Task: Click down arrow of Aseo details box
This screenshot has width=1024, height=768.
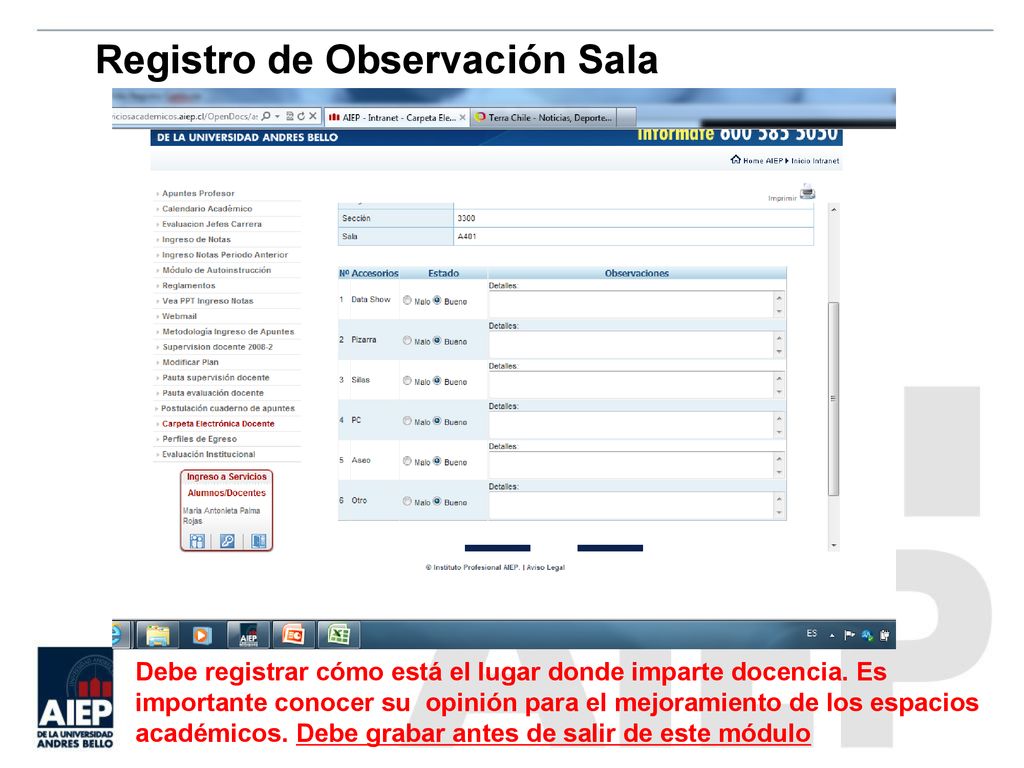Action: coord(779,473)
